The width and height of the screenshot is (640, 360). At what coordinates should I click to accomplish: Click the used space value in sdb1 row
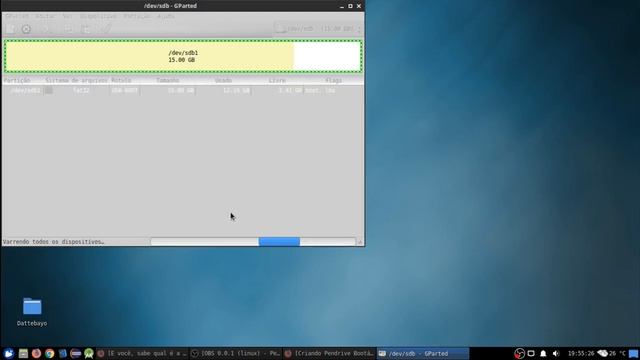[x=236, y=90]
